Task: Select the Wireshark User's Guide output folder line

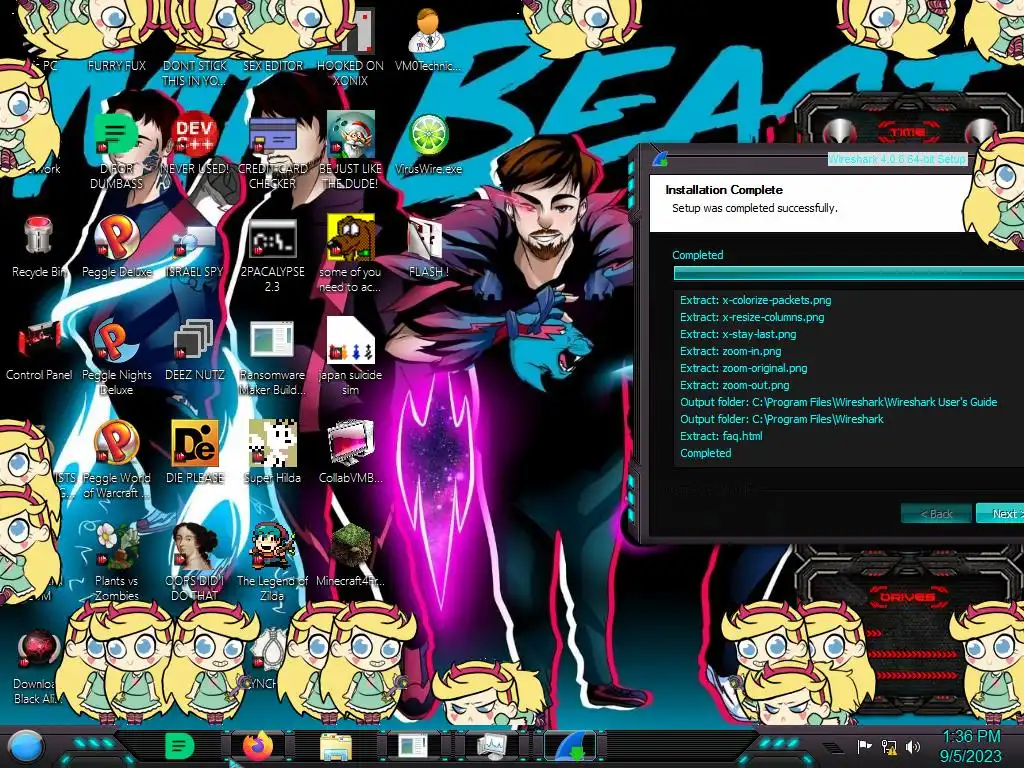Action: 839,402
